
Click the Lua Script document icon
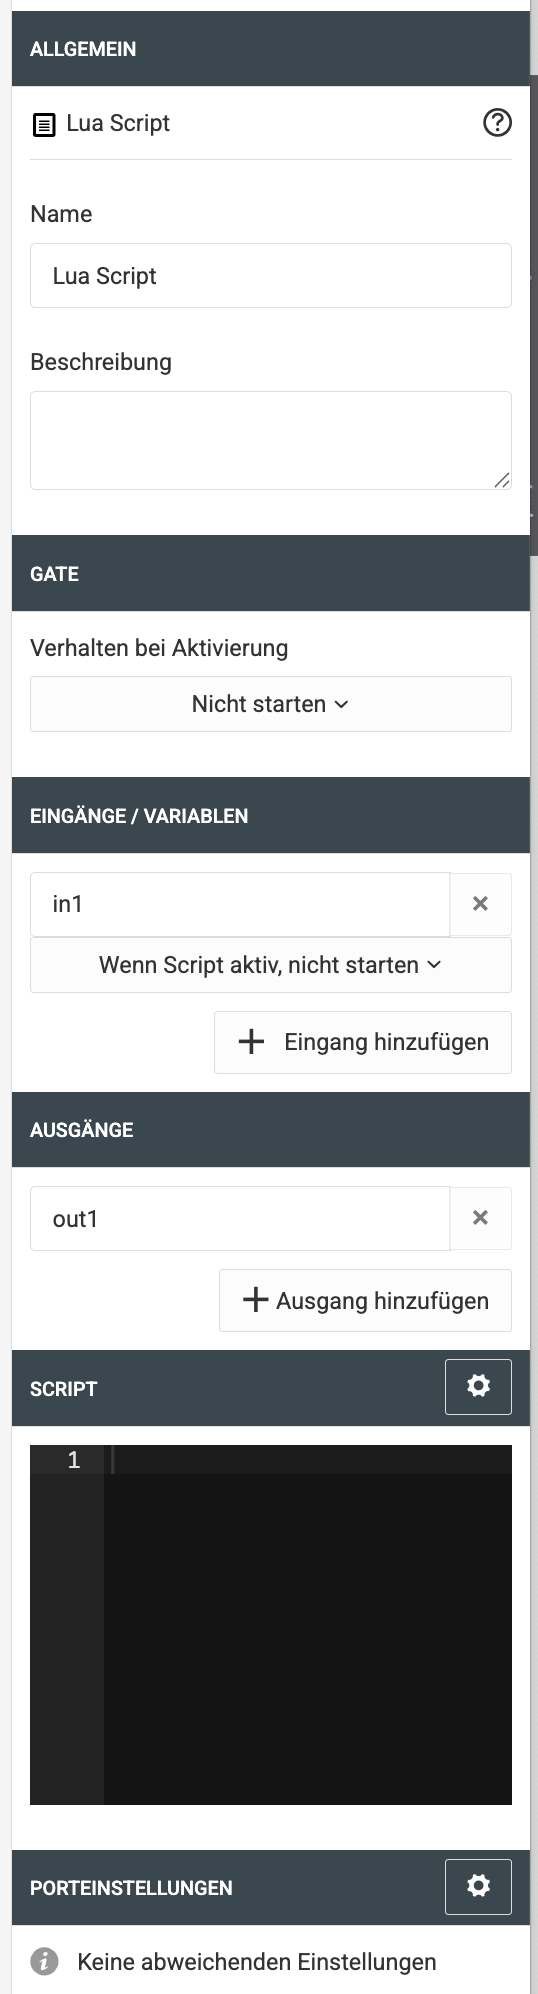44,125
